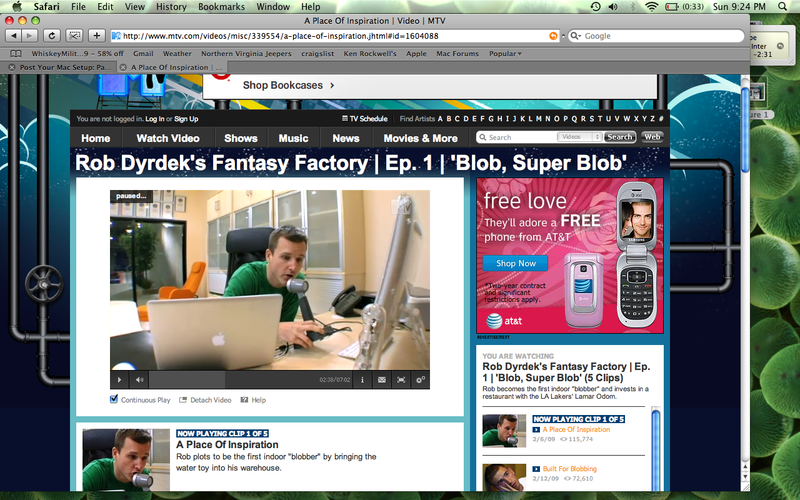This screenshot has width=800, height=500.
Task: Open the Built For Blobbing thumbnail
Action: pos(504,477)
